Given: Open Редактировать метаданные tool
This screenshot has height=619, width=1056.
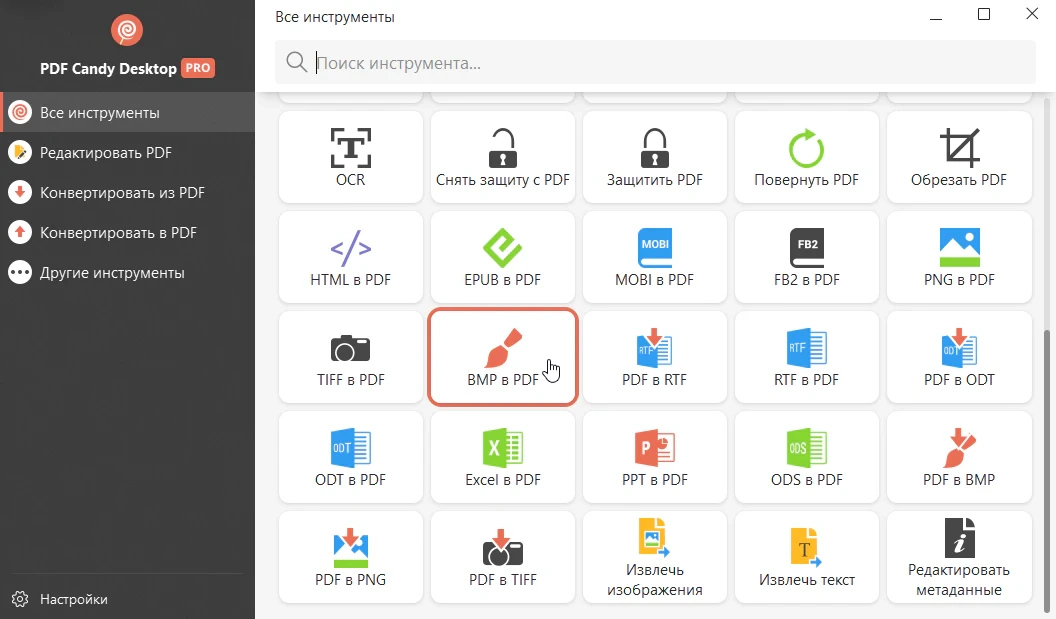Looking at the screenshot, I should point(959,557).
